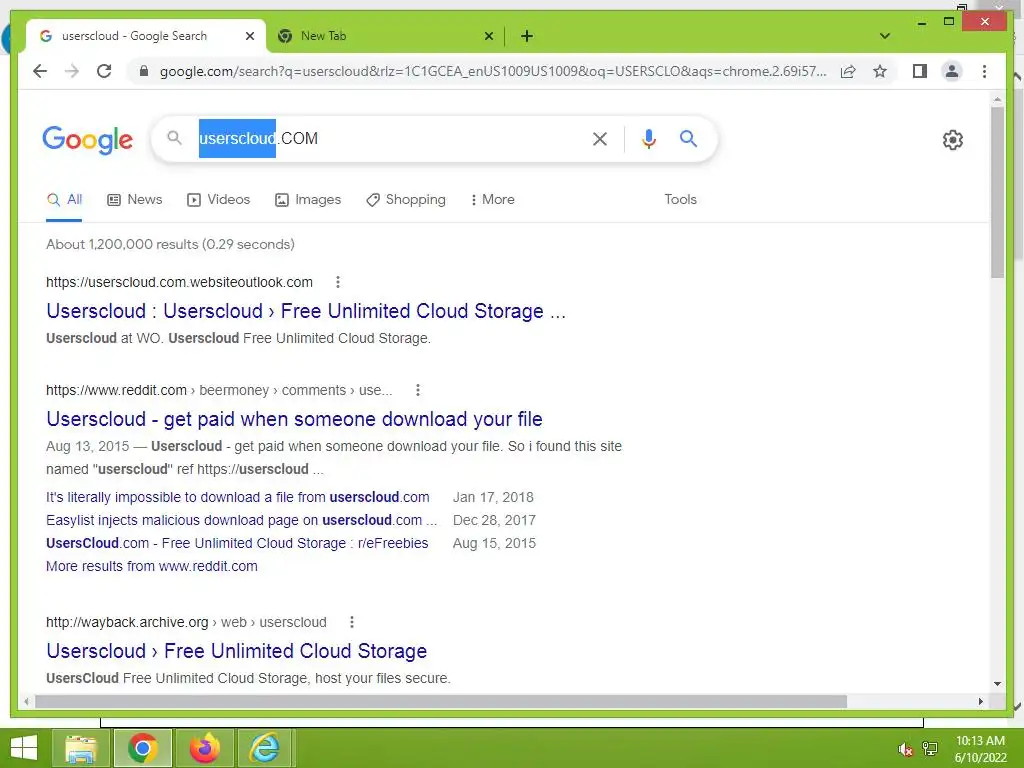Viewport: 1024px width, 768px height.
Task: Open the Chrome three-dot menu
Action: tap(984, 71)
